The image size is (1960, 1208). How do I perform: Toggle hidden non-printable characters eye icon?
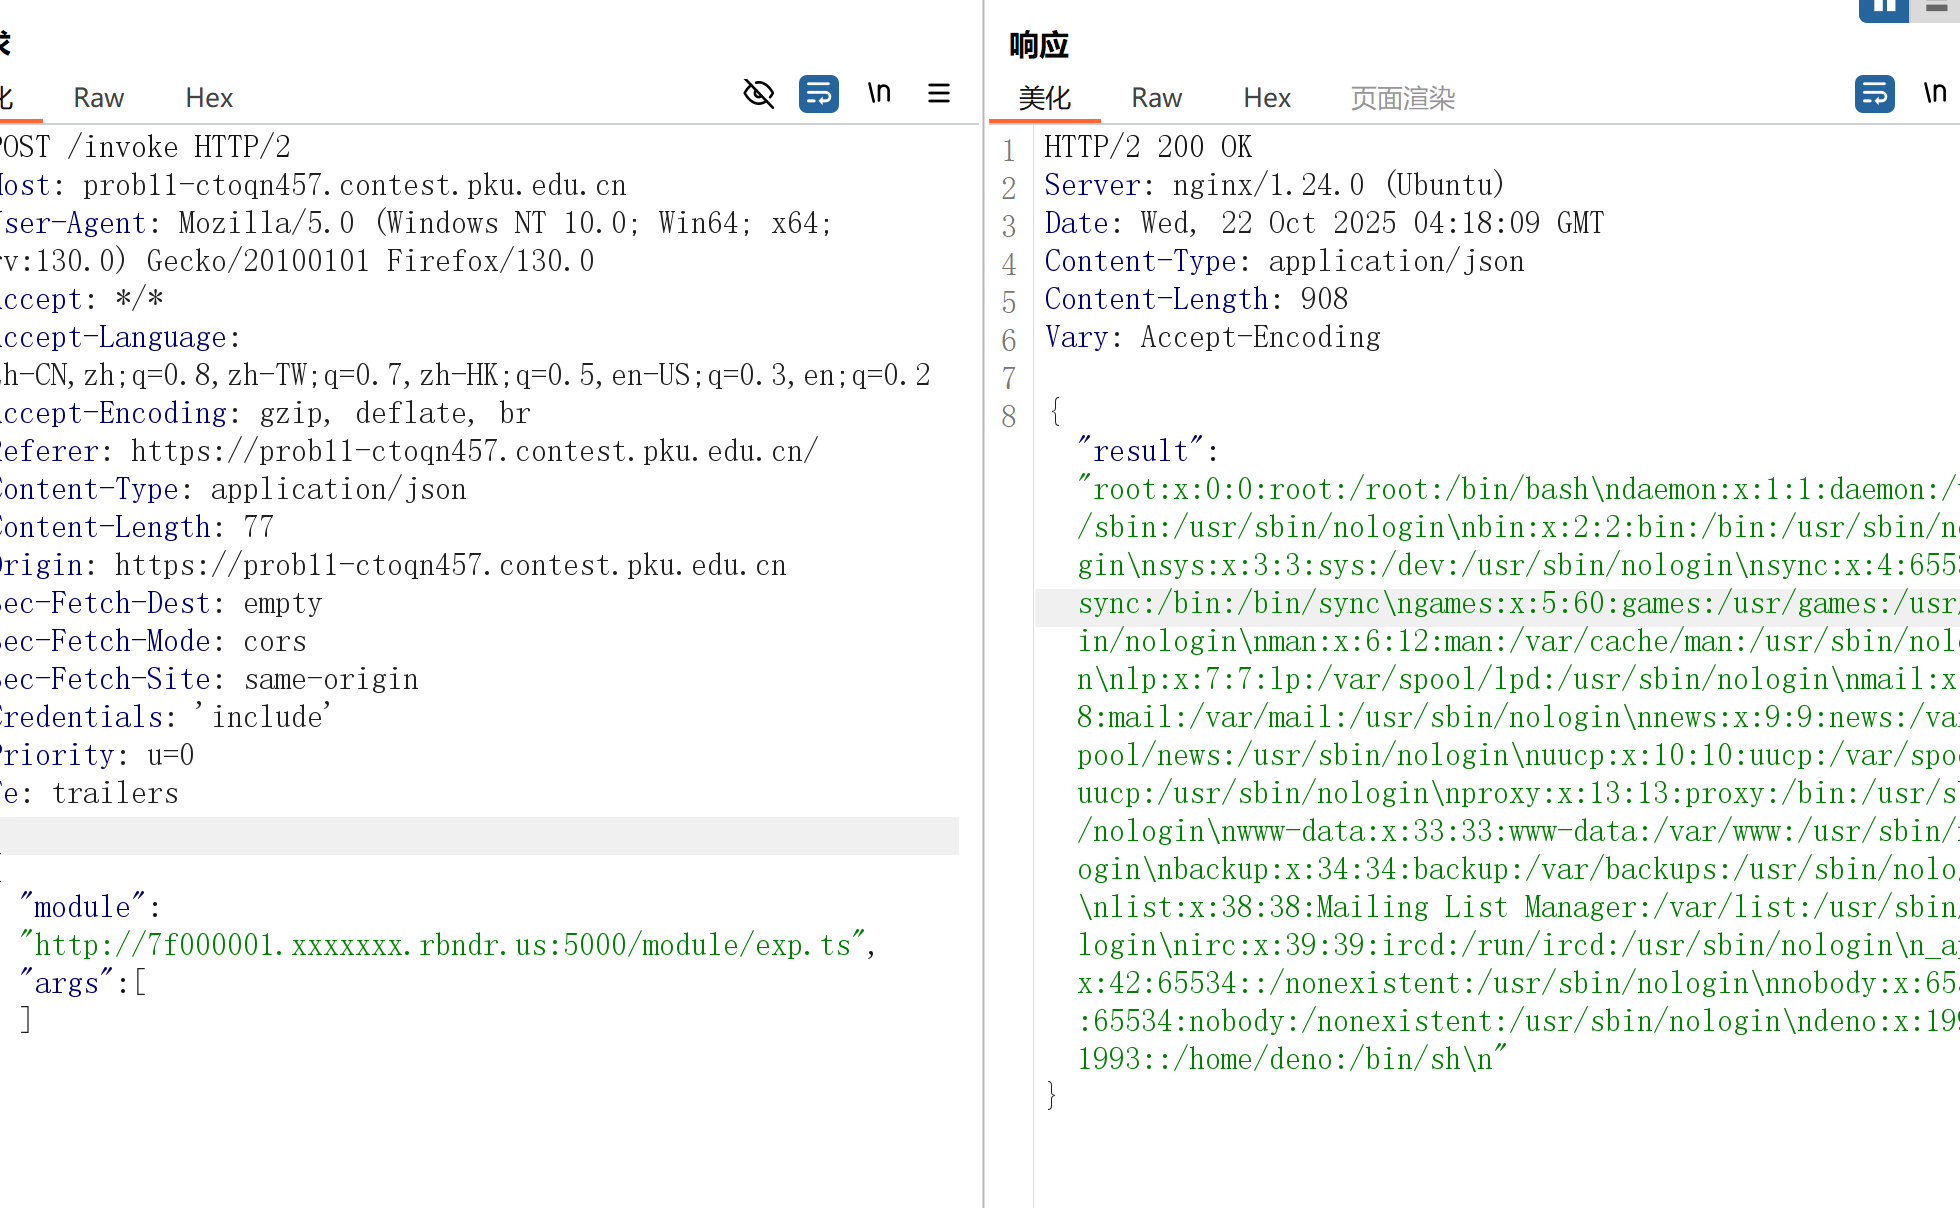(x=759, y=94)
